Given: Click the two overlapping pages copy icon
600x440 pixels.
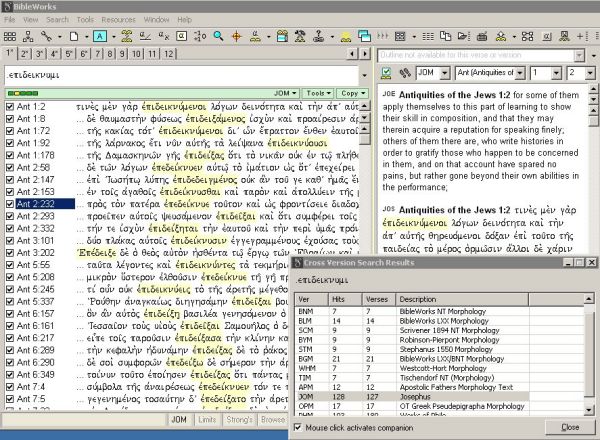Looking at the screenshot, I should (445, 36).
